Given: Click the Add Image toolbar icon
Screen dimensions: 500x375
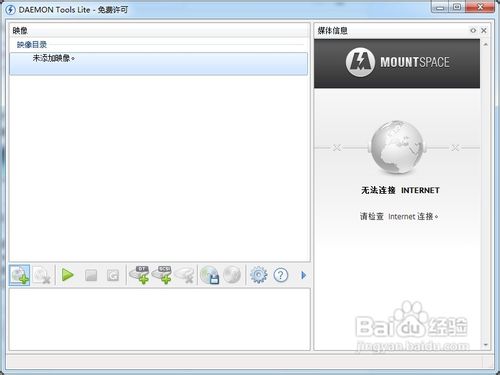Looking at the screenshot, I should pos(19,275).
